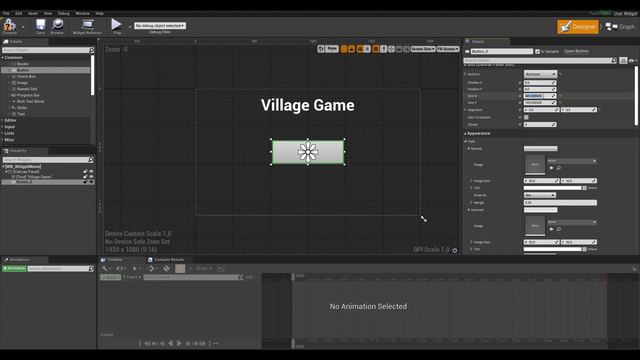Open the File menu
Image resolution: width=640 pixels, height=360 pixels.
pos(6,13)
